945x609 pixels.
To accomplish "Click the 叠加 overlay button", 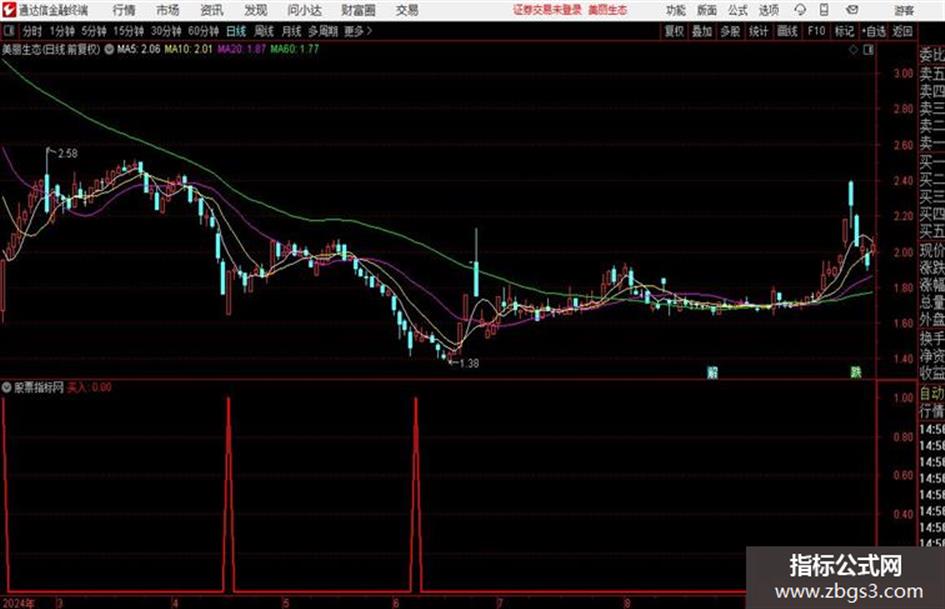I will [x=702, y=31].
